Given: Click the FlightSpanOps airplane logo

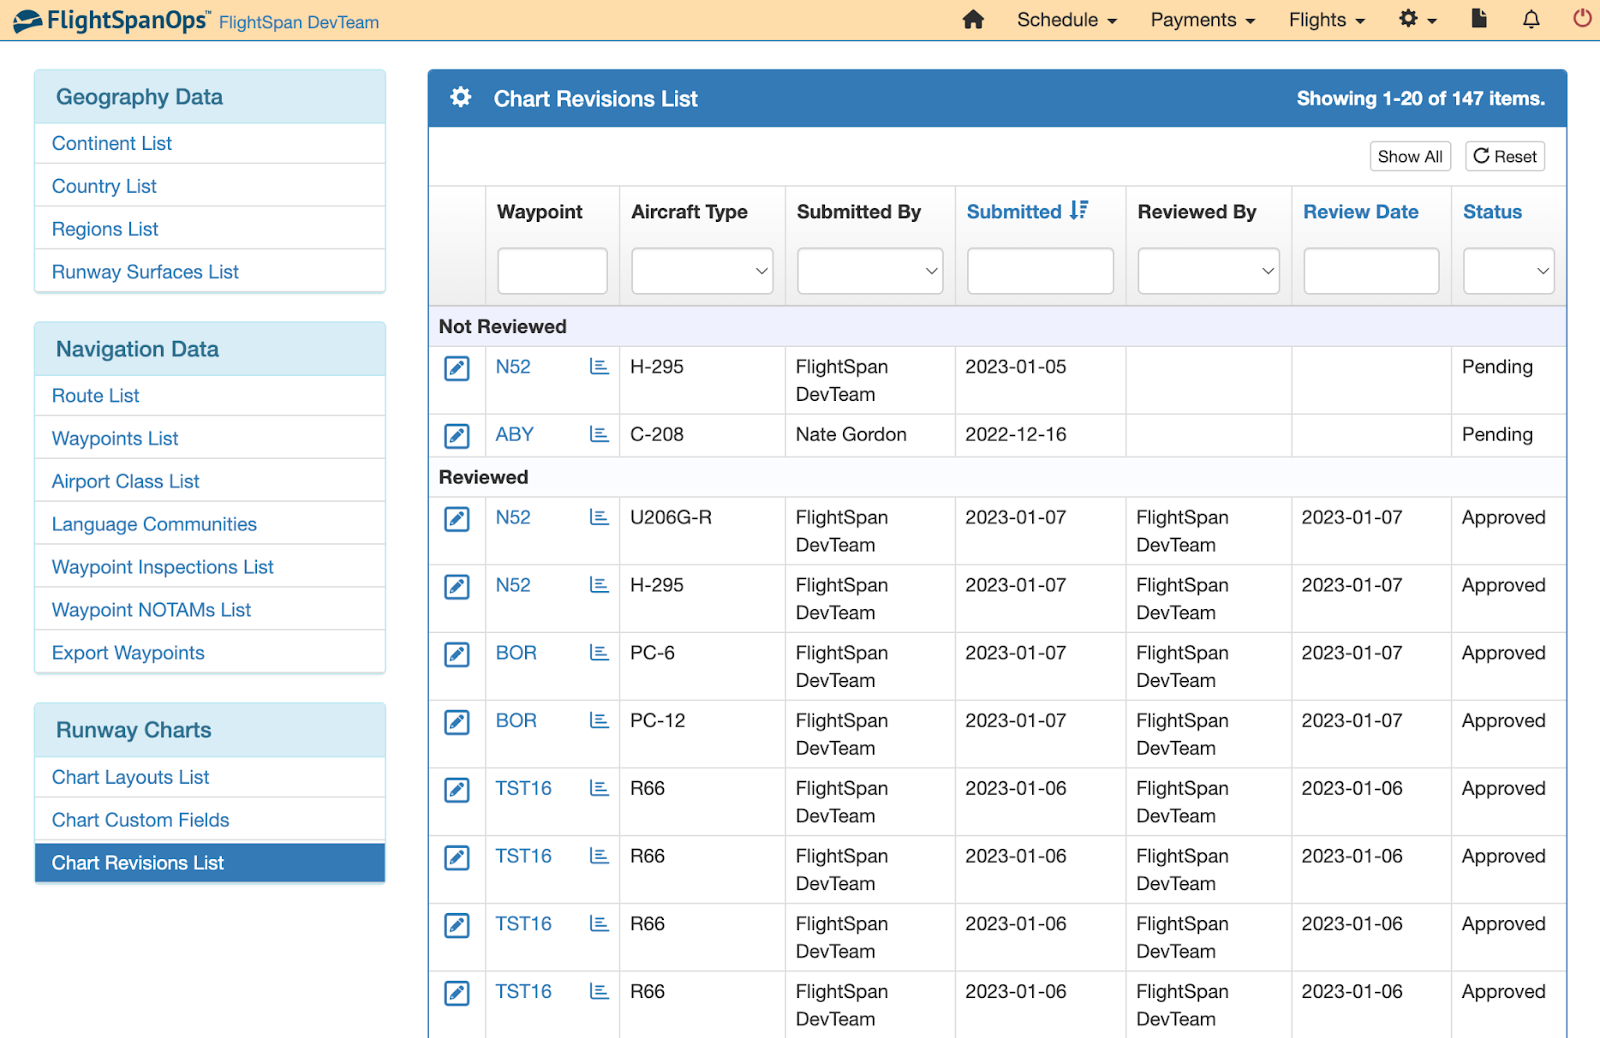Looking at the screenshot, I should point(27,19).
